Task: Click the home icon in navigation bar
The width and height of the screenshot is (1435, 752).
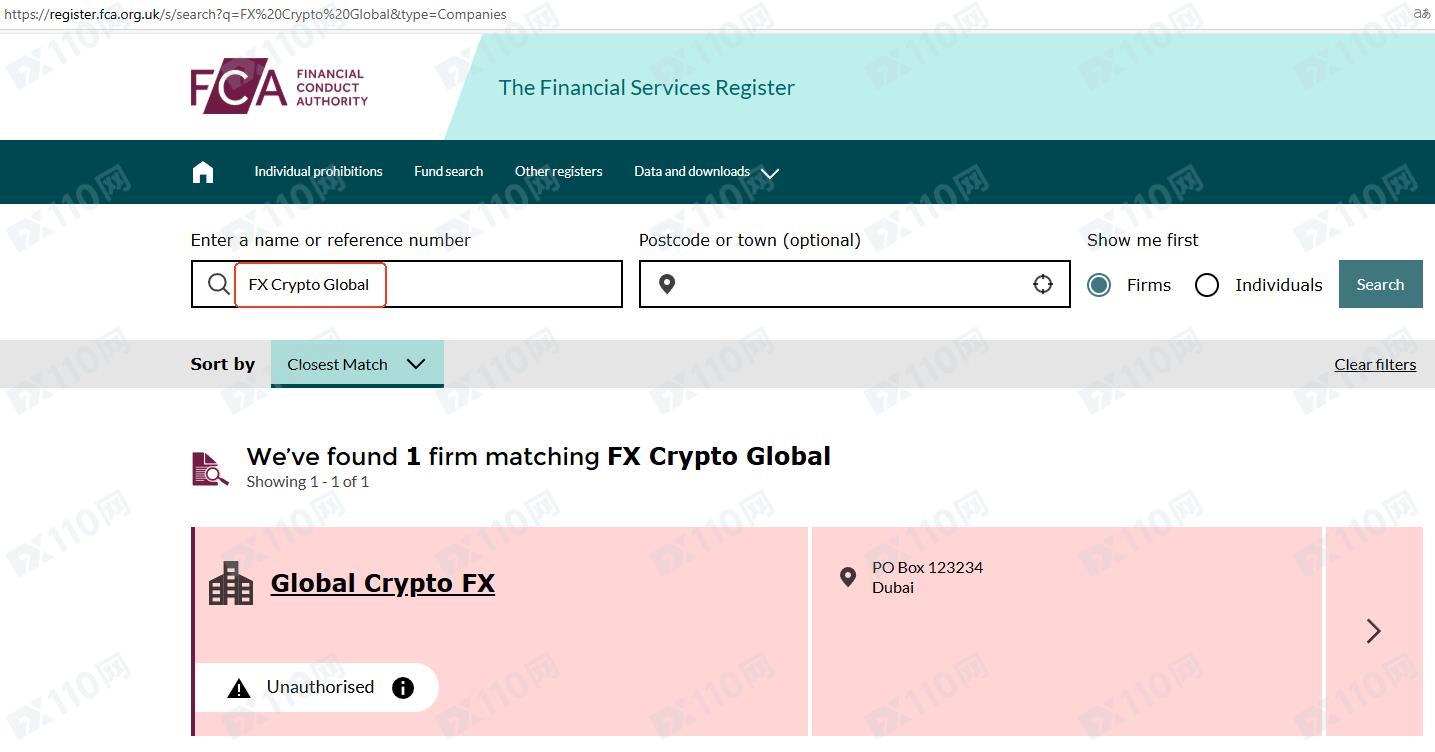Action: click(x=203, y=172)
